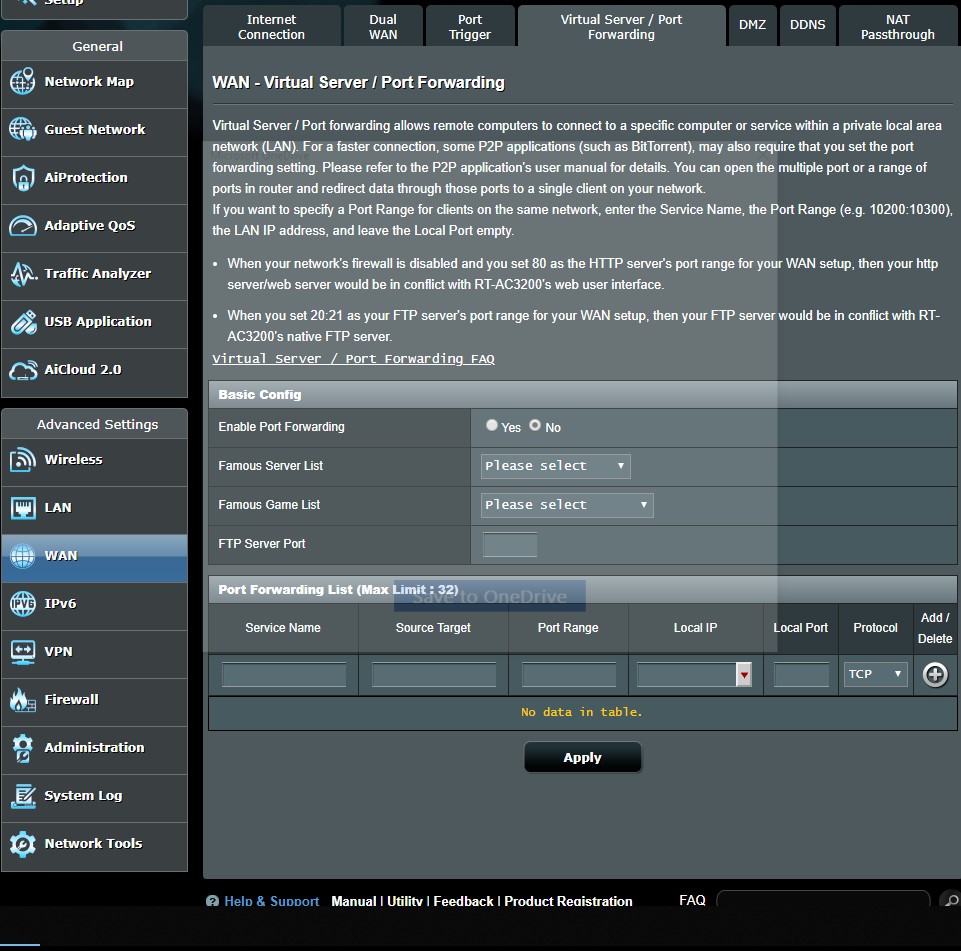Click the add entry plus icon
This screenshot has height=951, width=961.
(x=934, y=675)
